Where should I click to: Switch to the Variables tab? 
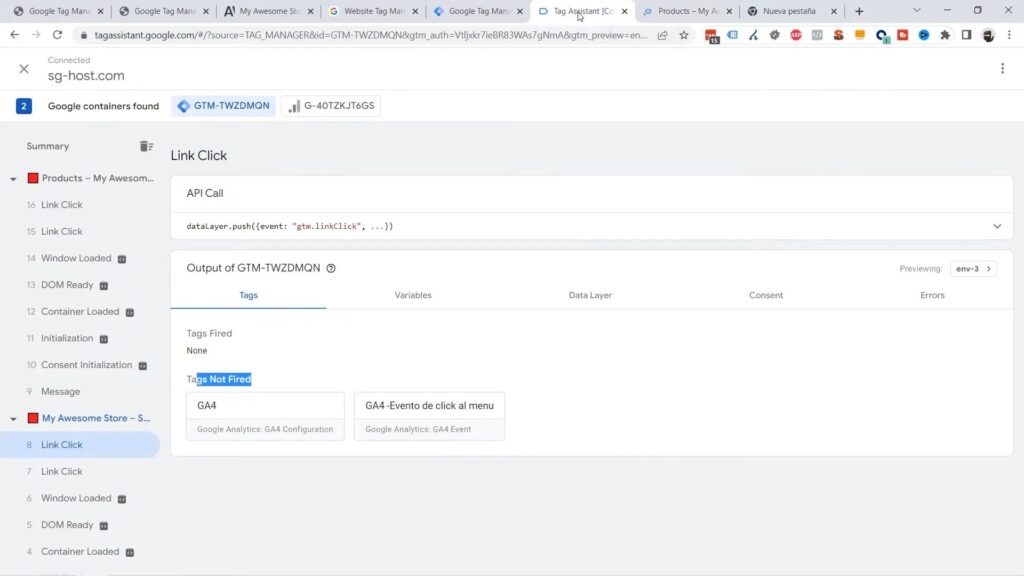[x=413, y=295]
